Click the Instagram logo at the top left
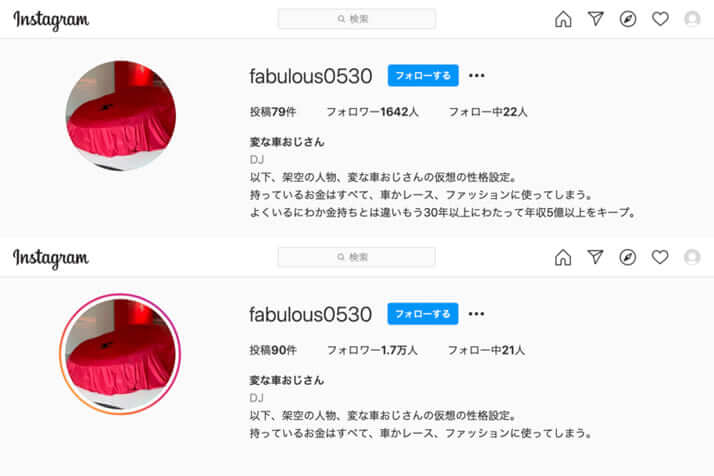Viewport: 714px width, 476px height. coord(51,20)
